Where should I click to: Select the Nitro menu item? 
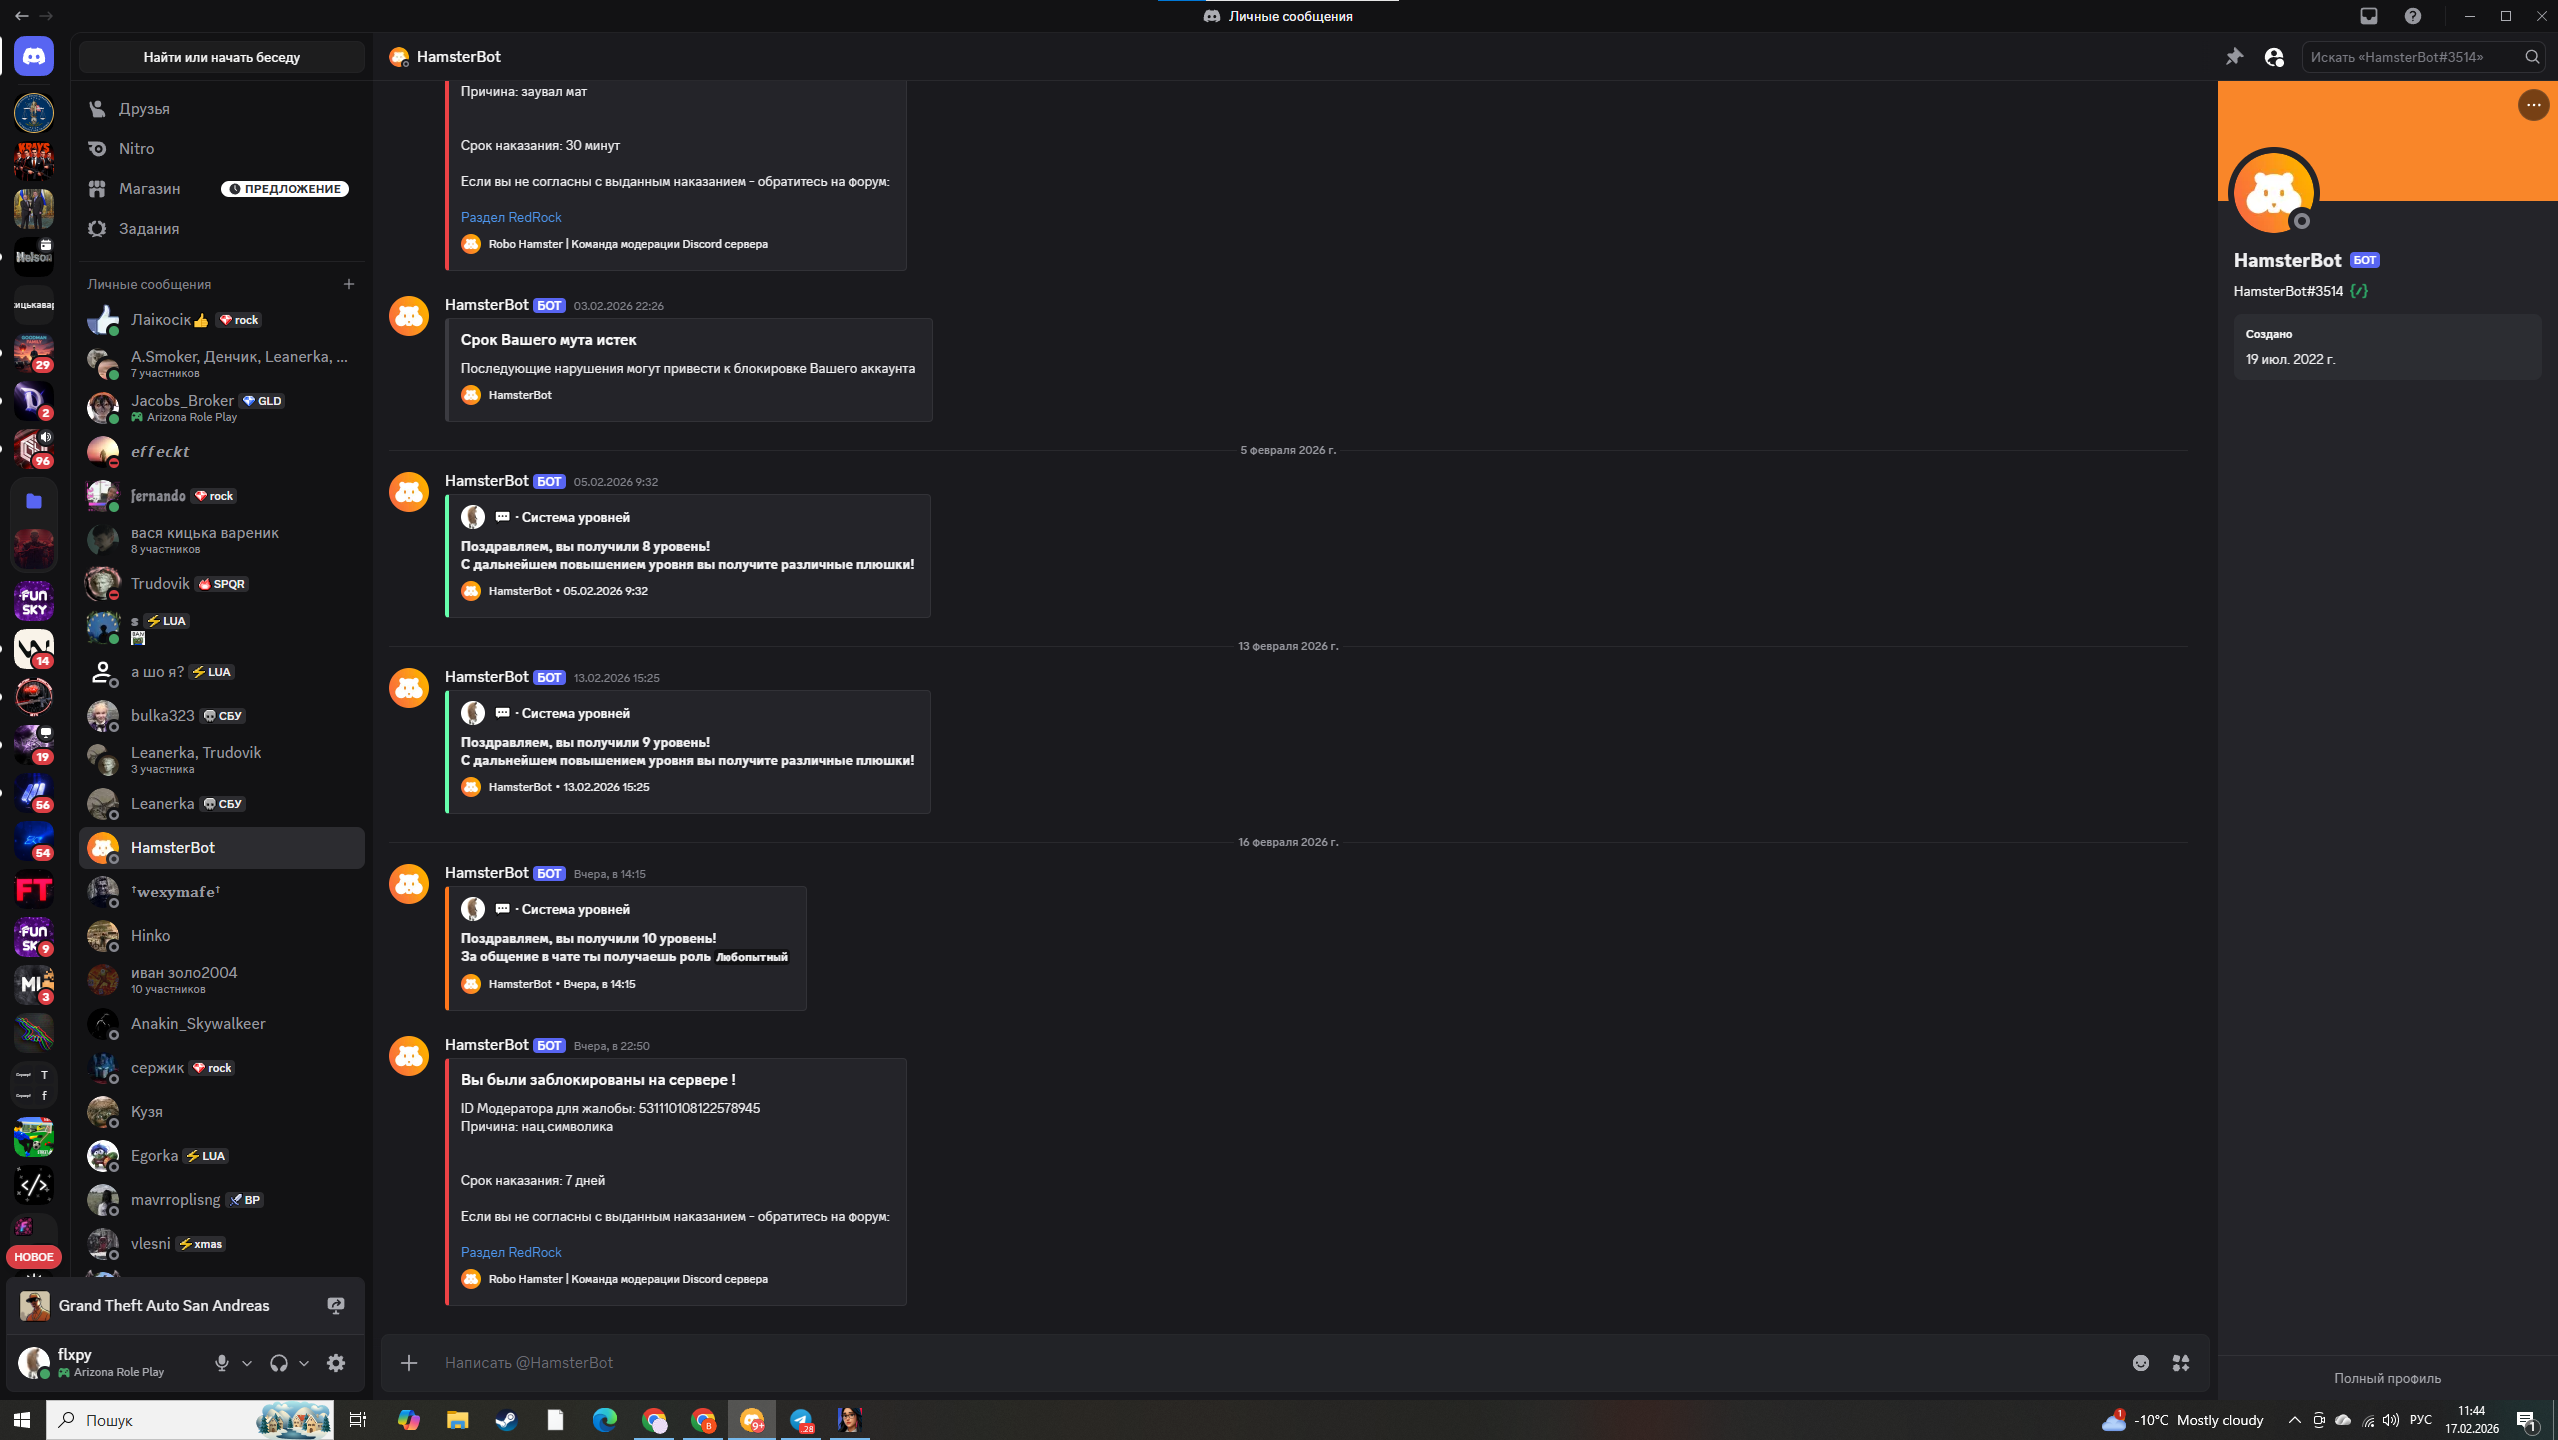pyautogui.click(x=136, y=148)
